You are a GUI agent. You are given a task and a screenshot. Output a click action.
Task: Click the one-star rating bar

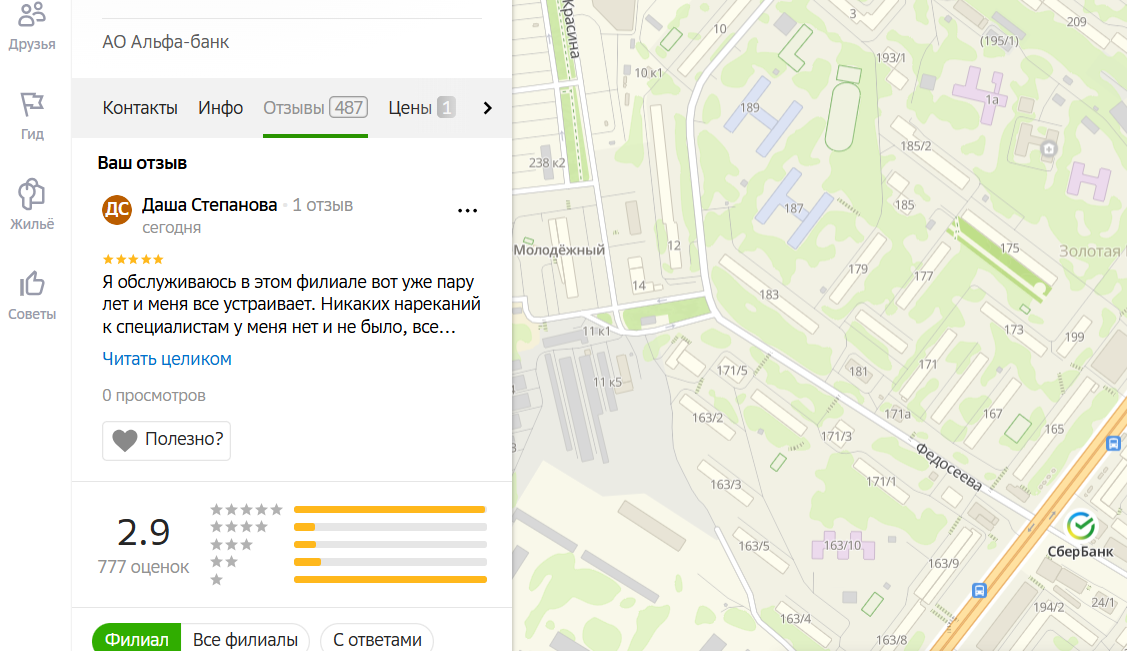click(390, 579)
